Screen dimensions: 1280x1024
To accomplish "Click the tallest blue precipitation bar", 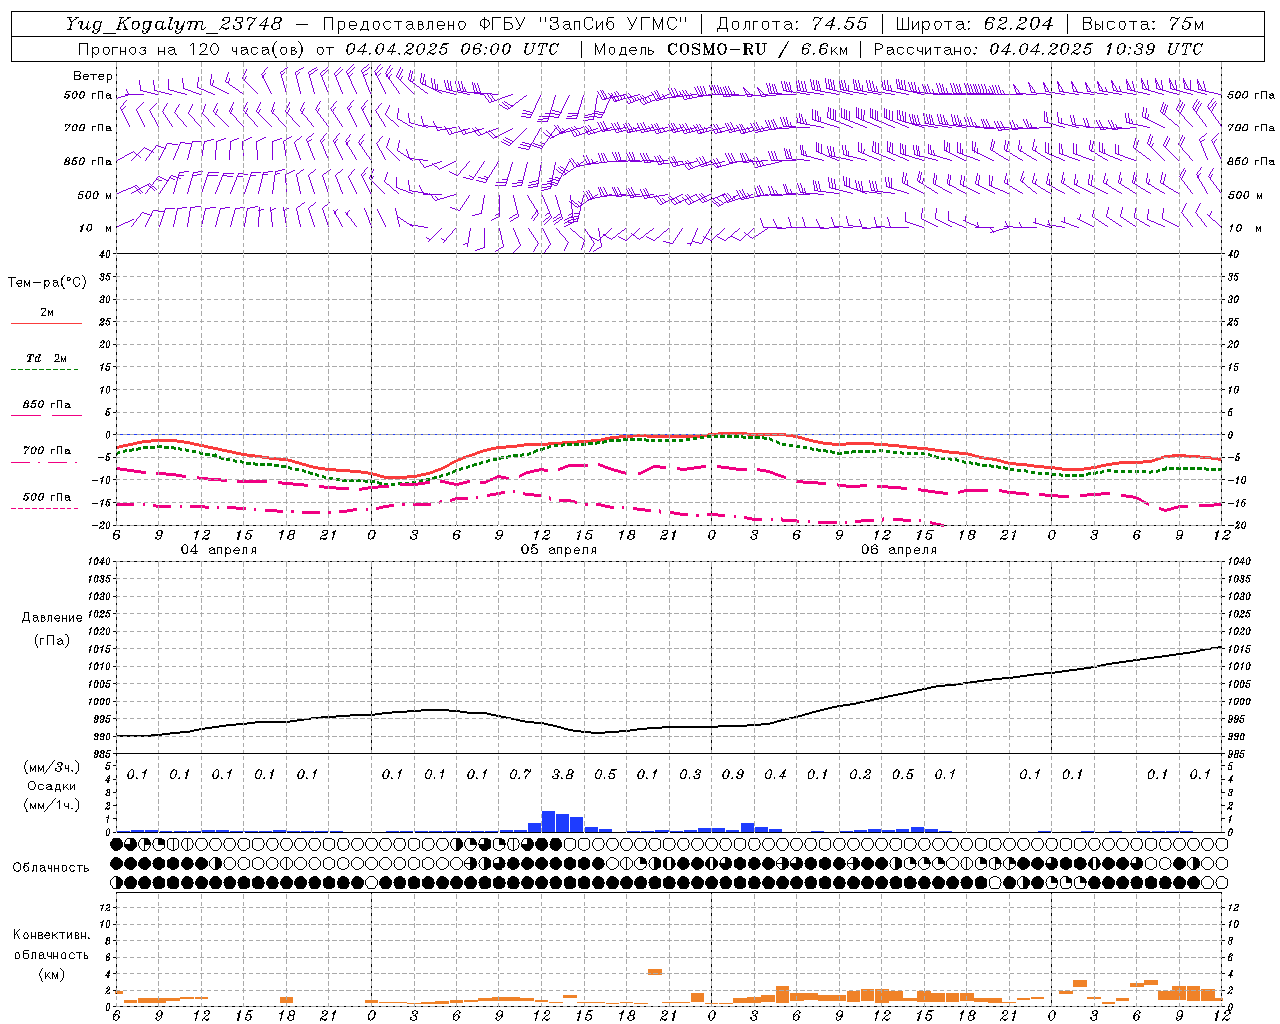I will [x=548, y=821].
